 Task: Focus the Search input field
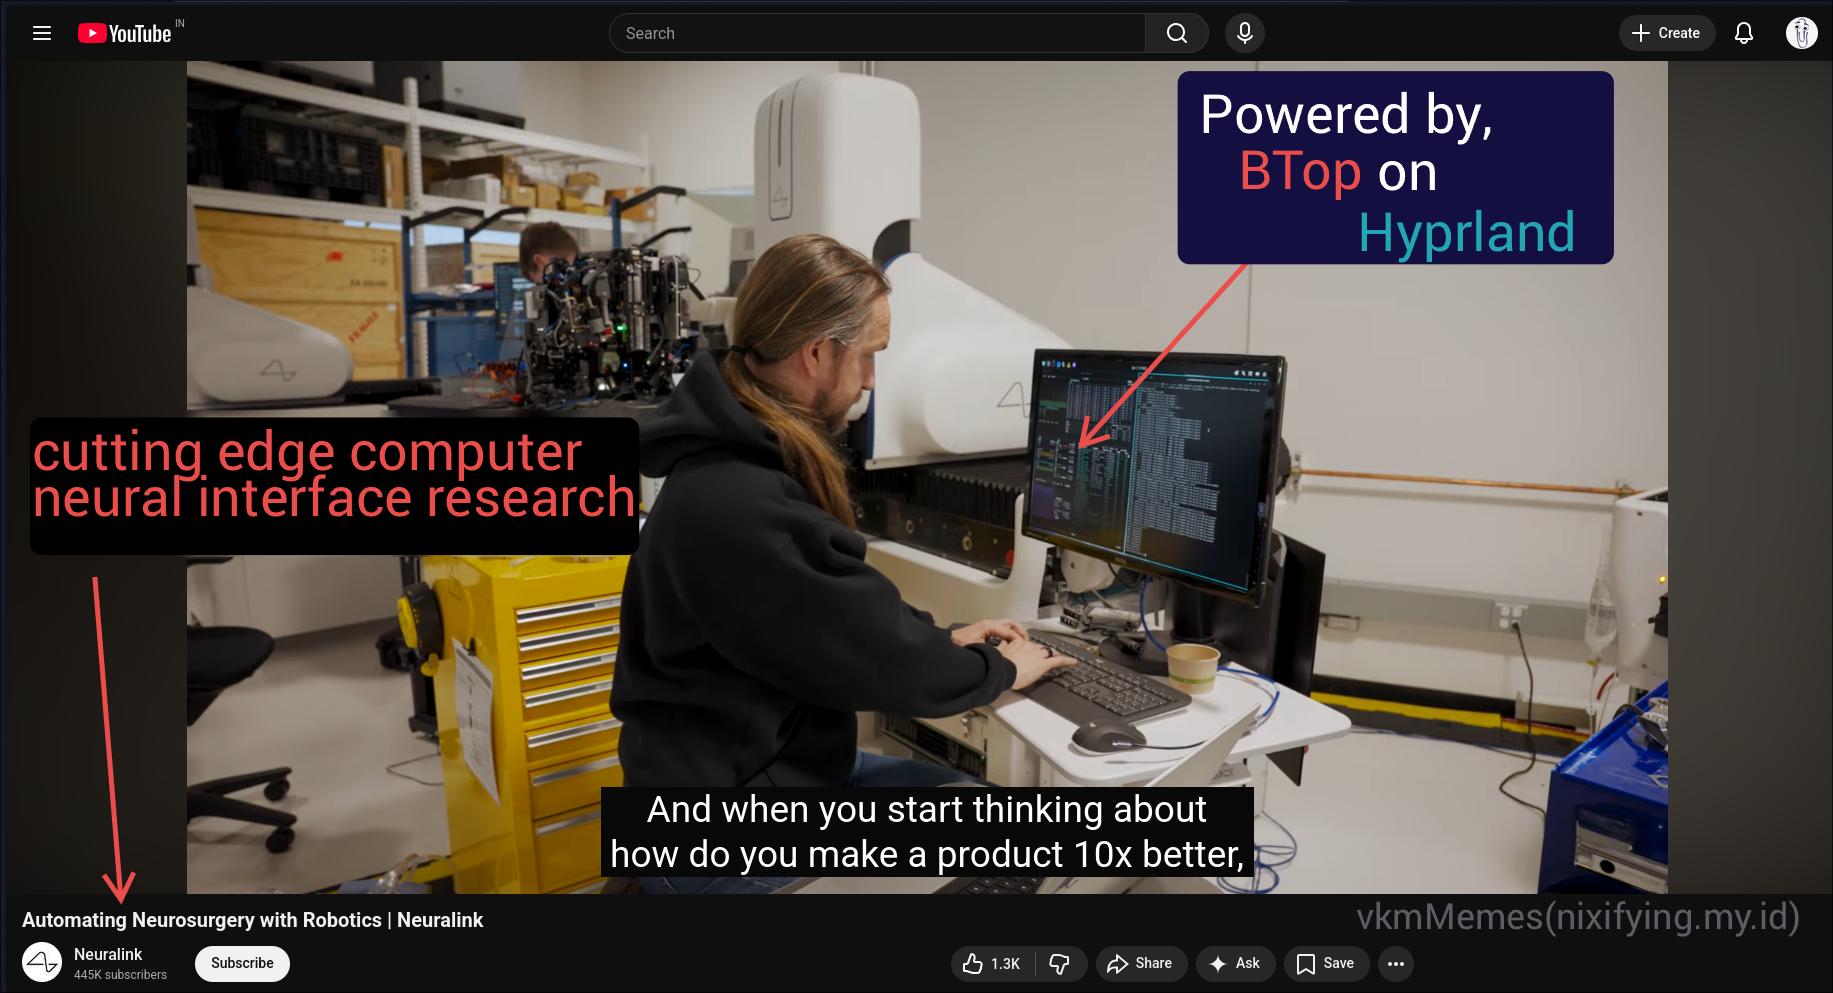tap(877, 33)
